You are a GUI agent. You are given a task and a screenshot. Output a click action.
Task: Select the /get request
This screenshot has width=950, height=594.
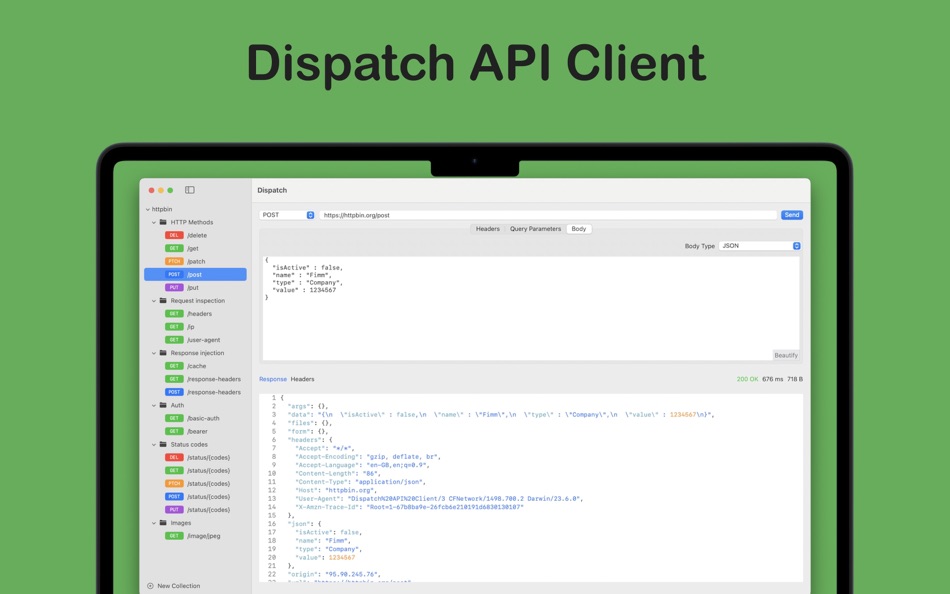click(195, 249)
